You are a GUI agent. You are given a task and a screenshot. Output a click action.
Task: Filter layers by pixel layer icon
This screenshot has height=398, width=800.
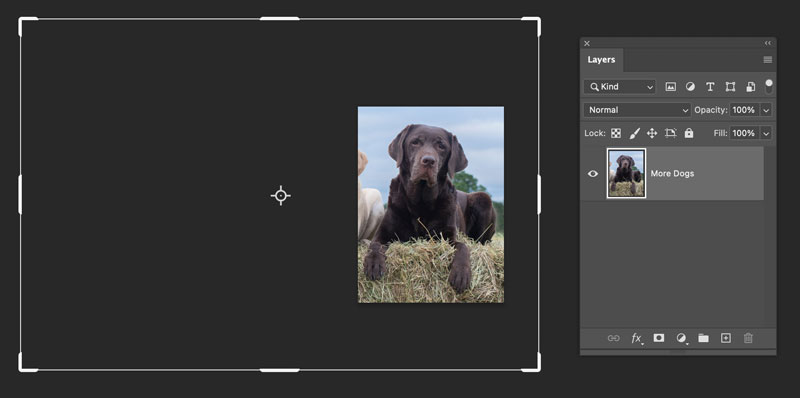[x=670, y=87]
